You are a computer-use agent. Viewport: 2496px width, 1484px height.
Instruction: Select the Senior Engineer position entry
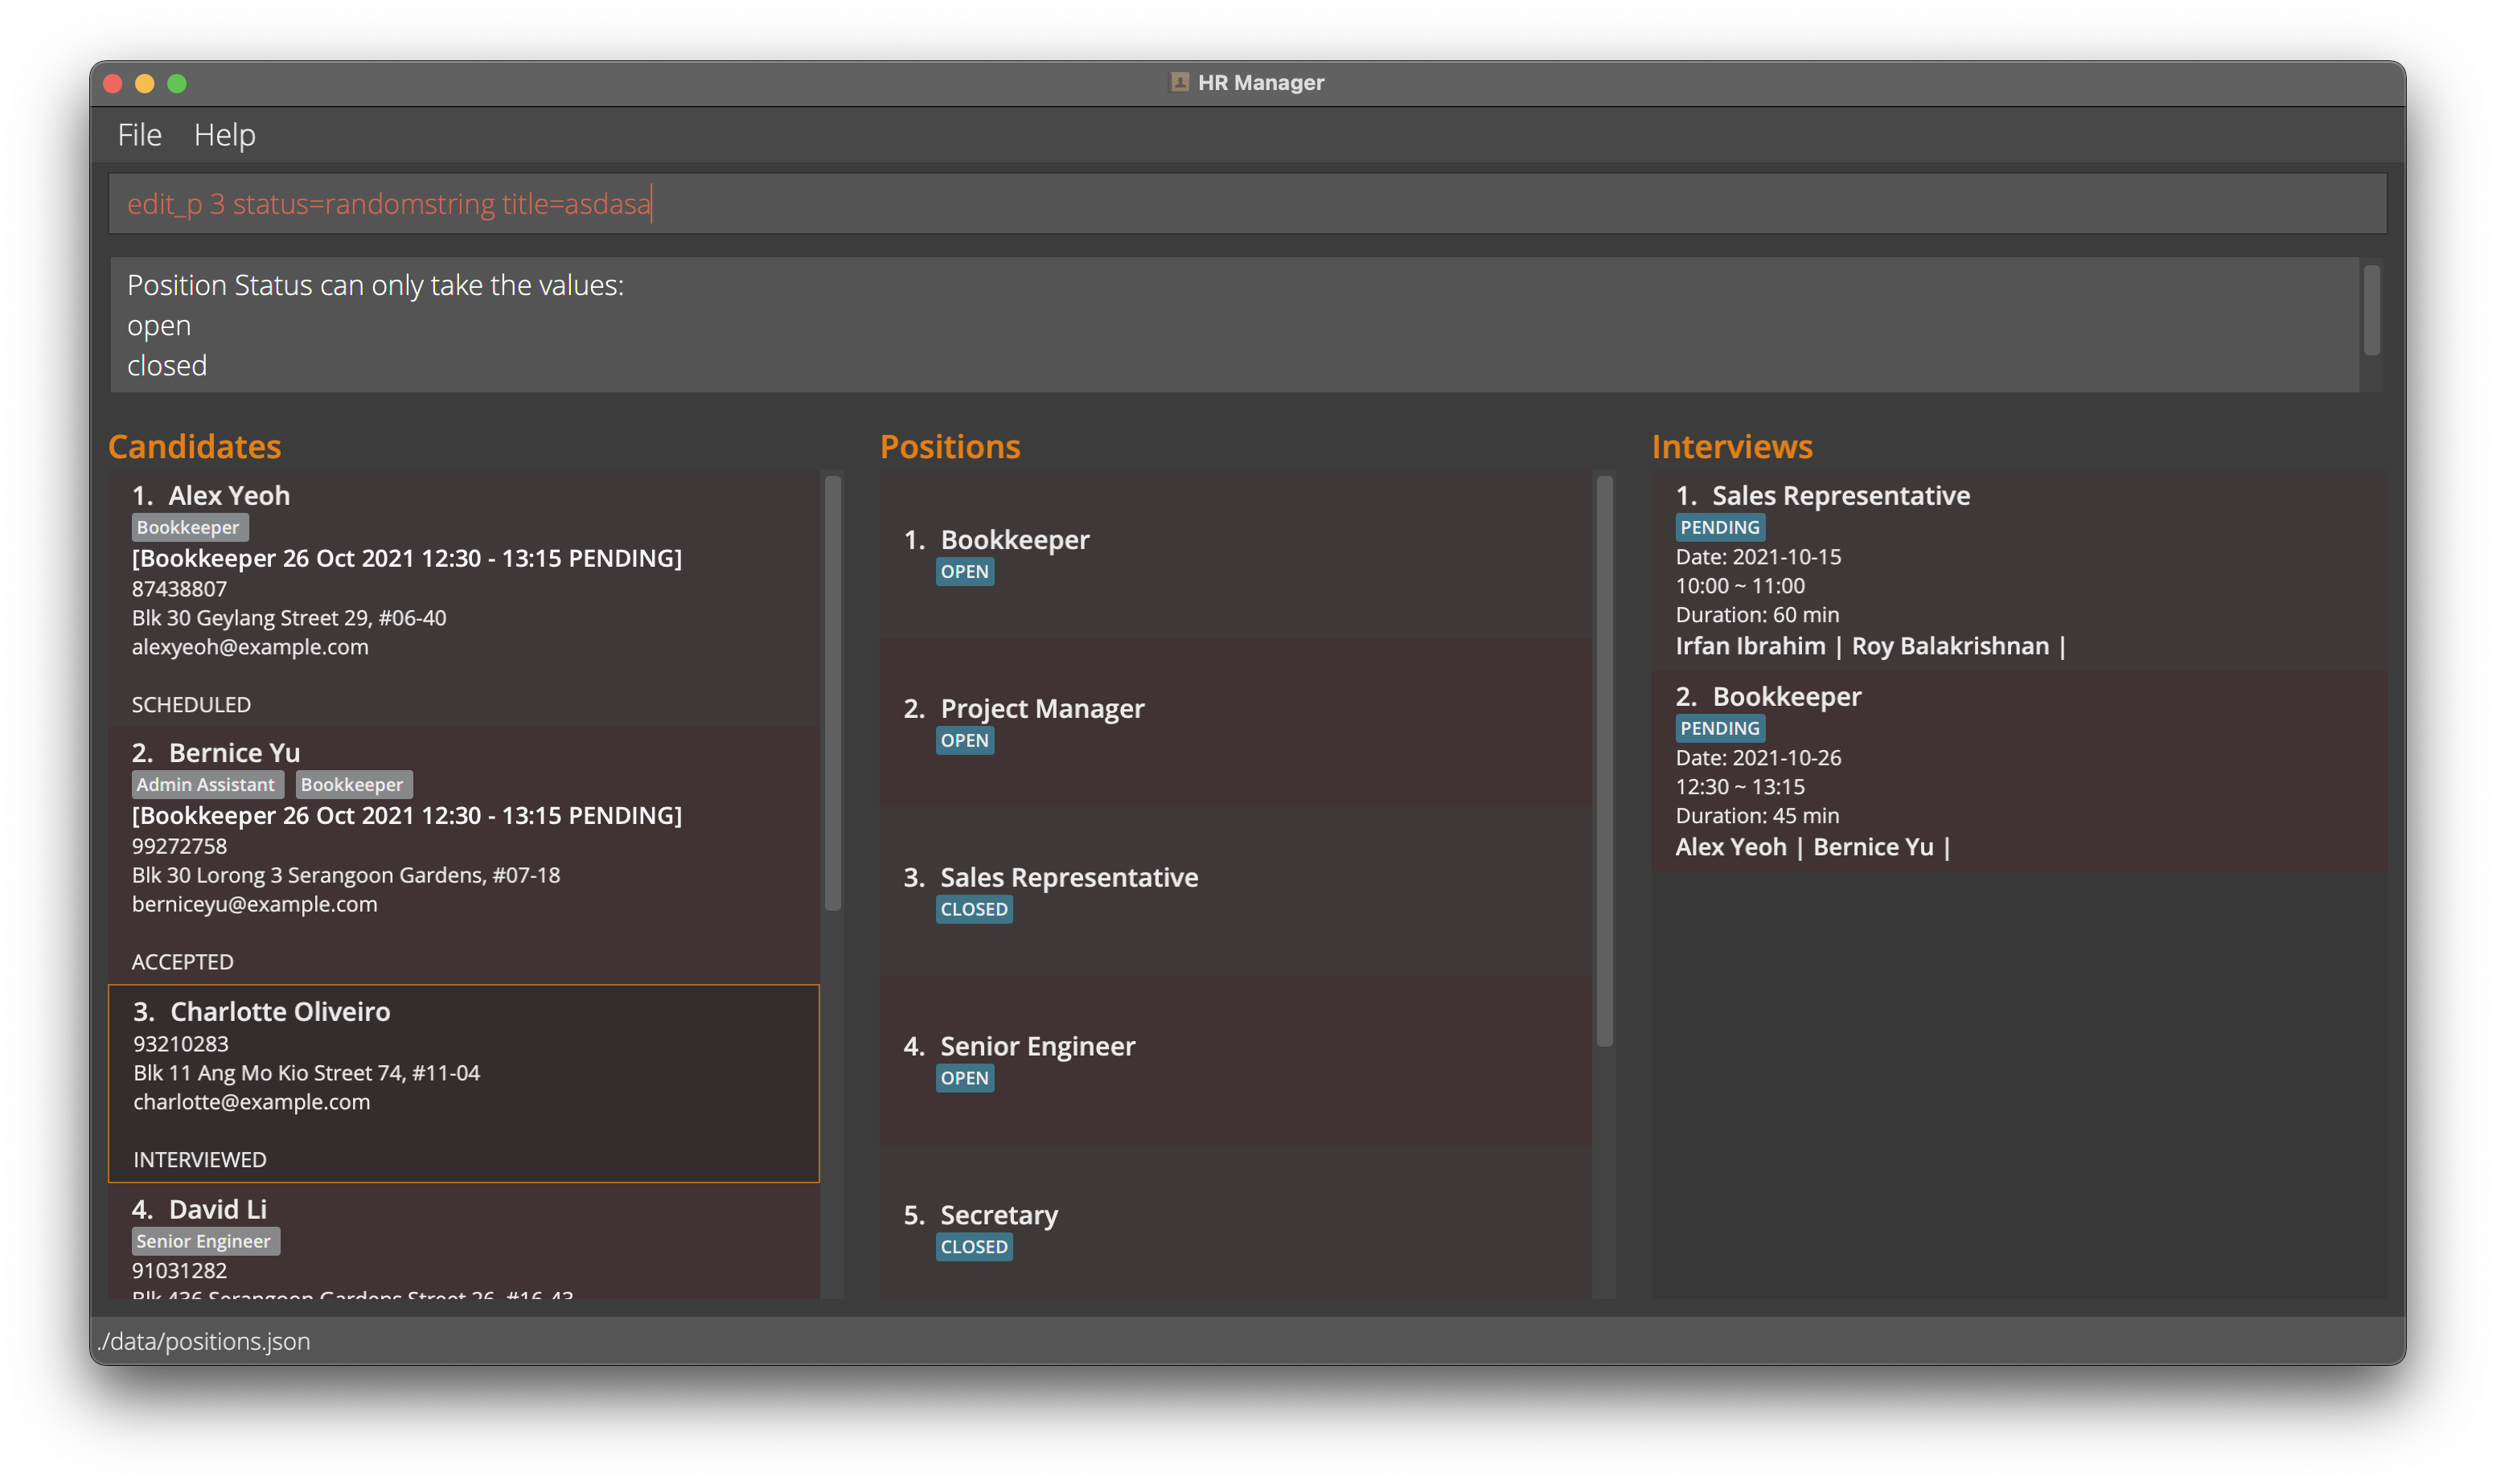[1037, 1046]
